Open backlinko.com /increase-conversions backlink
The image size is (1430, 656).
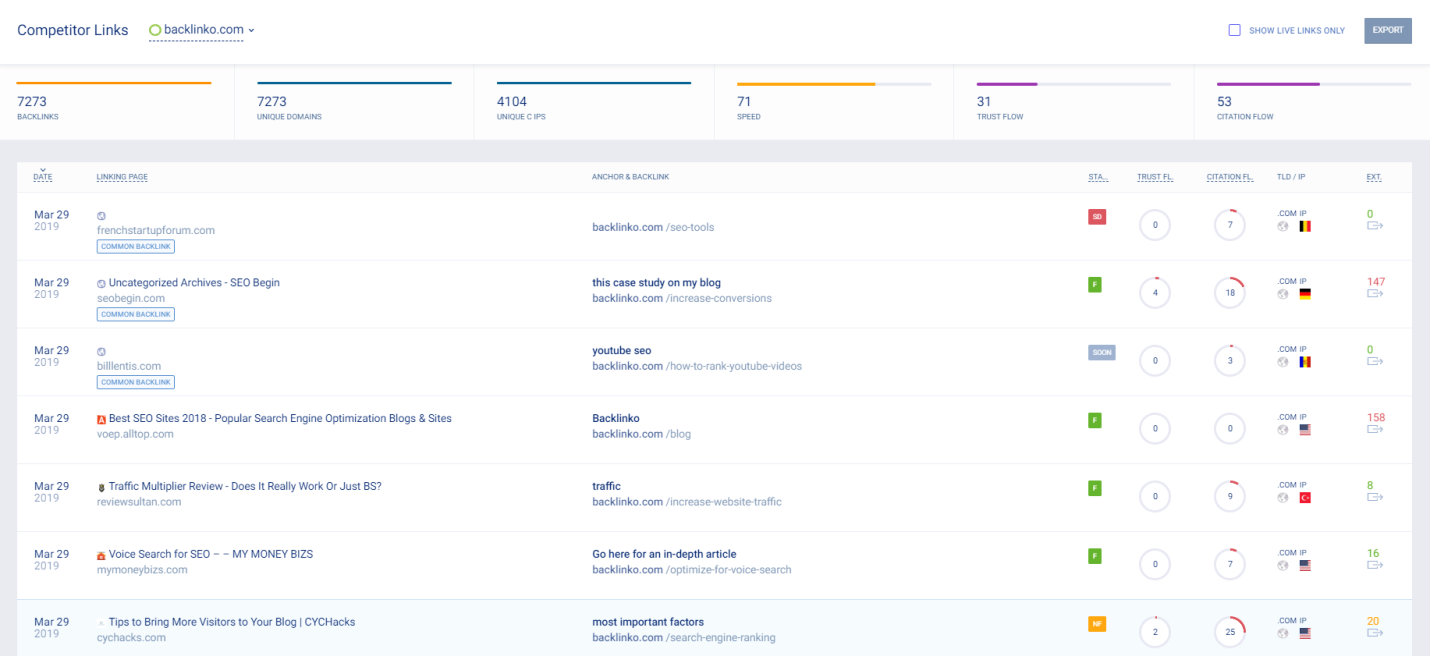[x=682, y=298]
